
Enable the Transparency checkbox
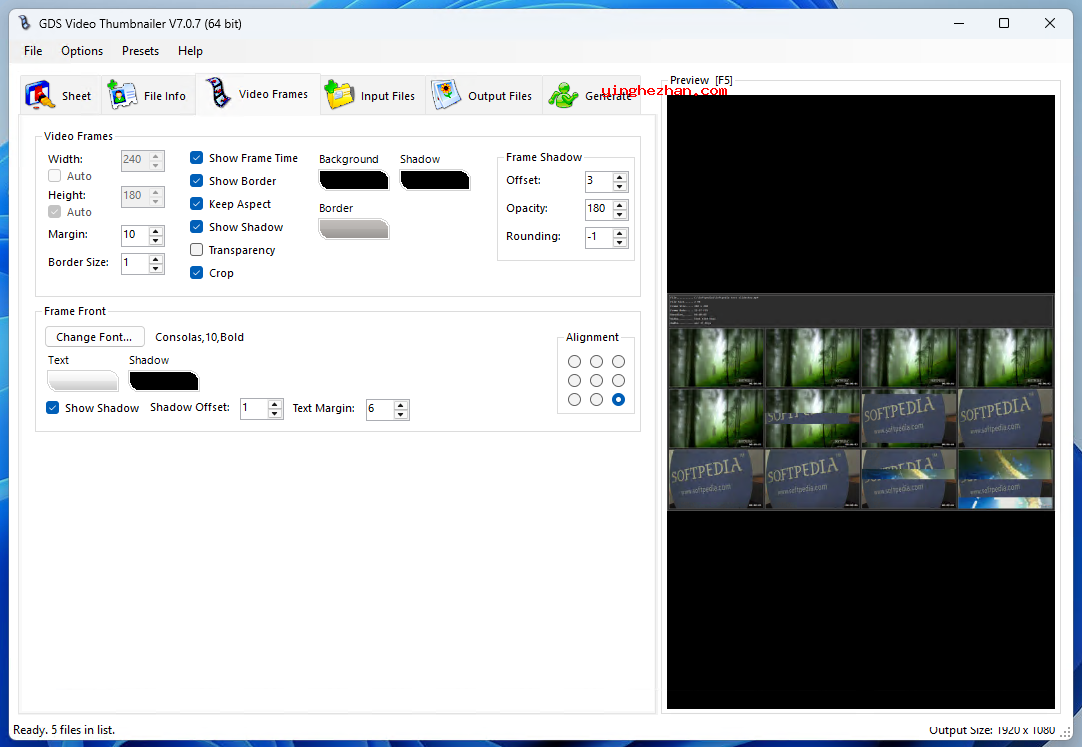197,250
